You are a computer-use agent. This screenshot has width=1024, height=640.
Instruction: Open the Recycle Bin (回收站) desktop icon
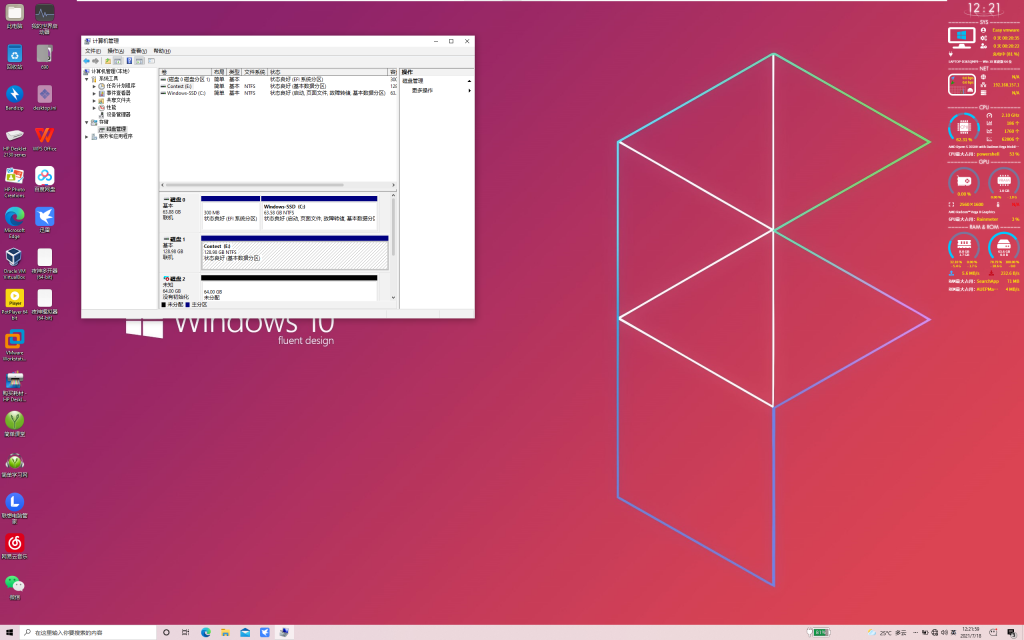click(x=14, y=57)
